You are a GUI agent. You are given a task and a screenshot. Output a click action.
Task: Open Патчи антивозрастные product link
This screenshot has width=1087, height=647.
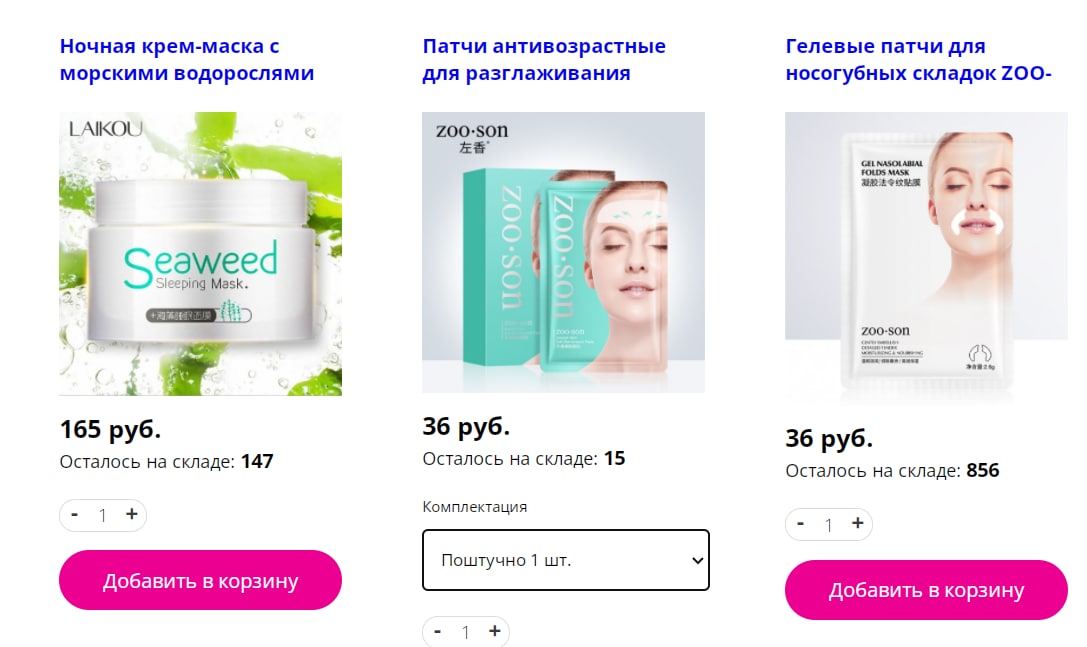544,60
